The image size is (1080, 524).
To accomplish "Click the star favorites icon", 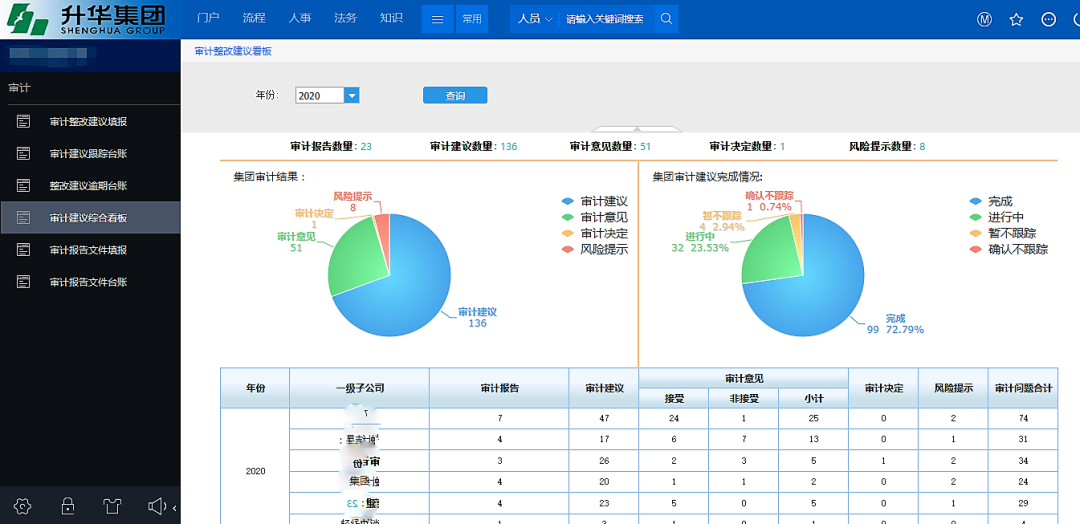I will (1016, 19).
